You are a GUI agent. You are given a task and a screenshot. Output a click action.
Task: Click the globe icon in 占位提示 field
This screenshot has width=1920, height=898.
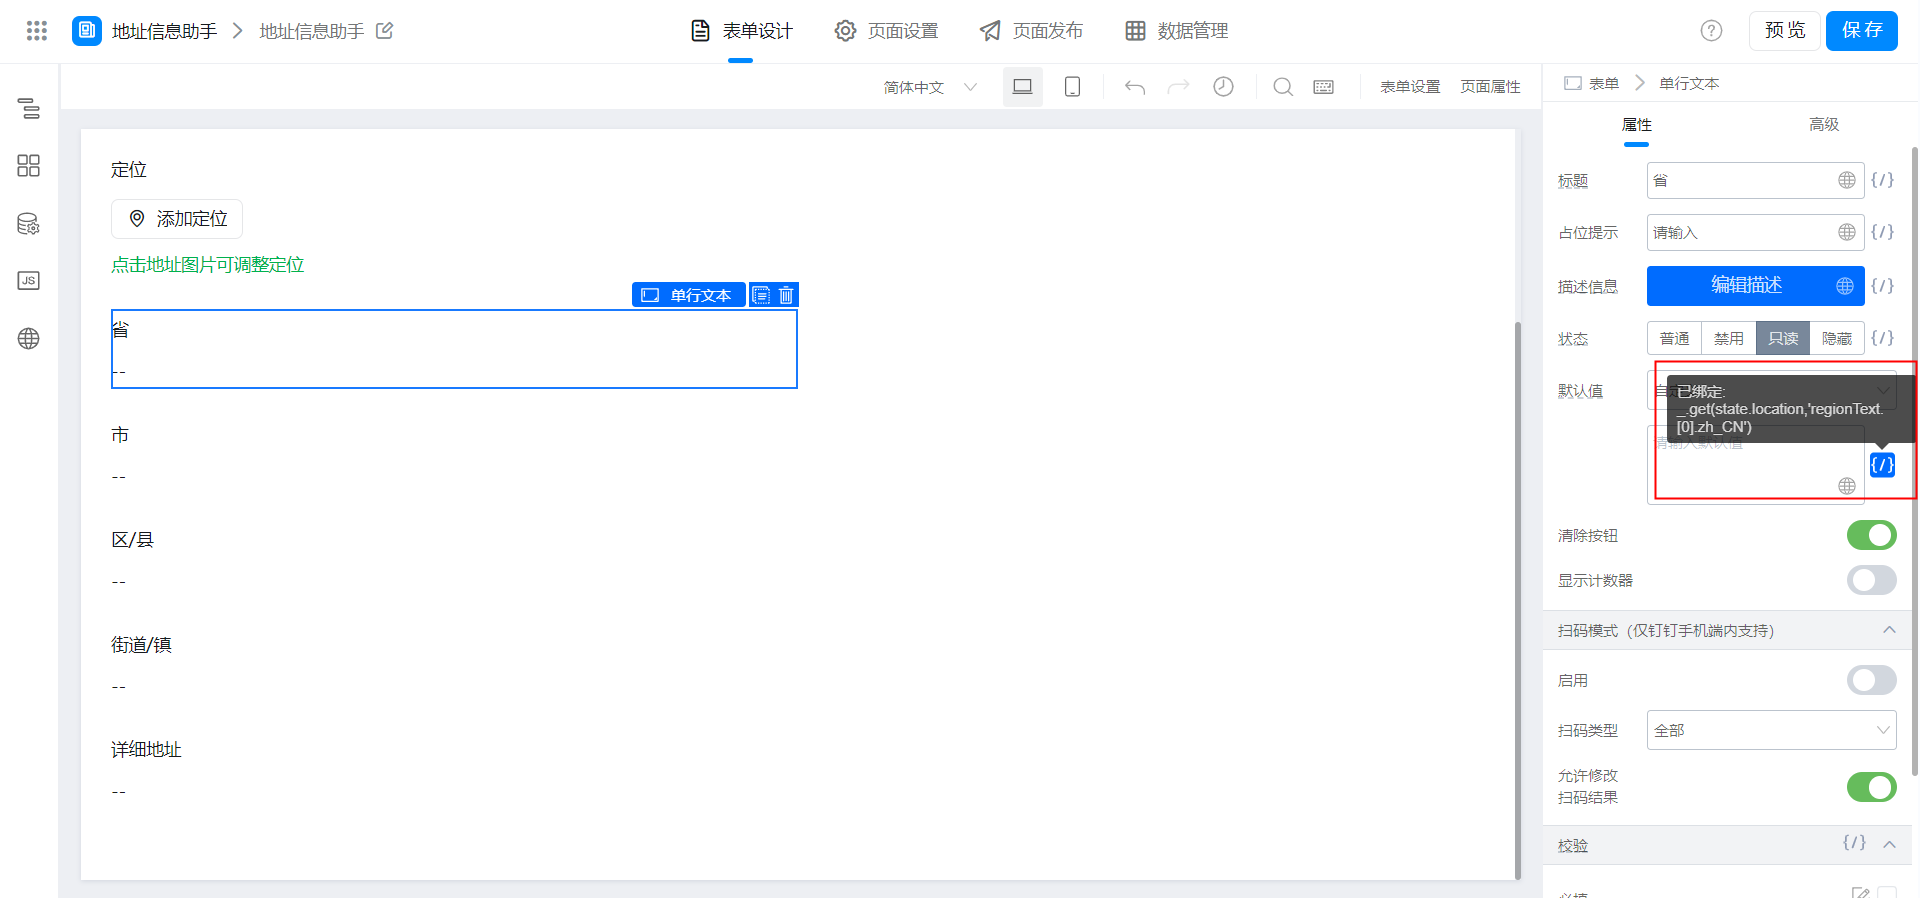pyautogui.click(x=1847, y=232)
